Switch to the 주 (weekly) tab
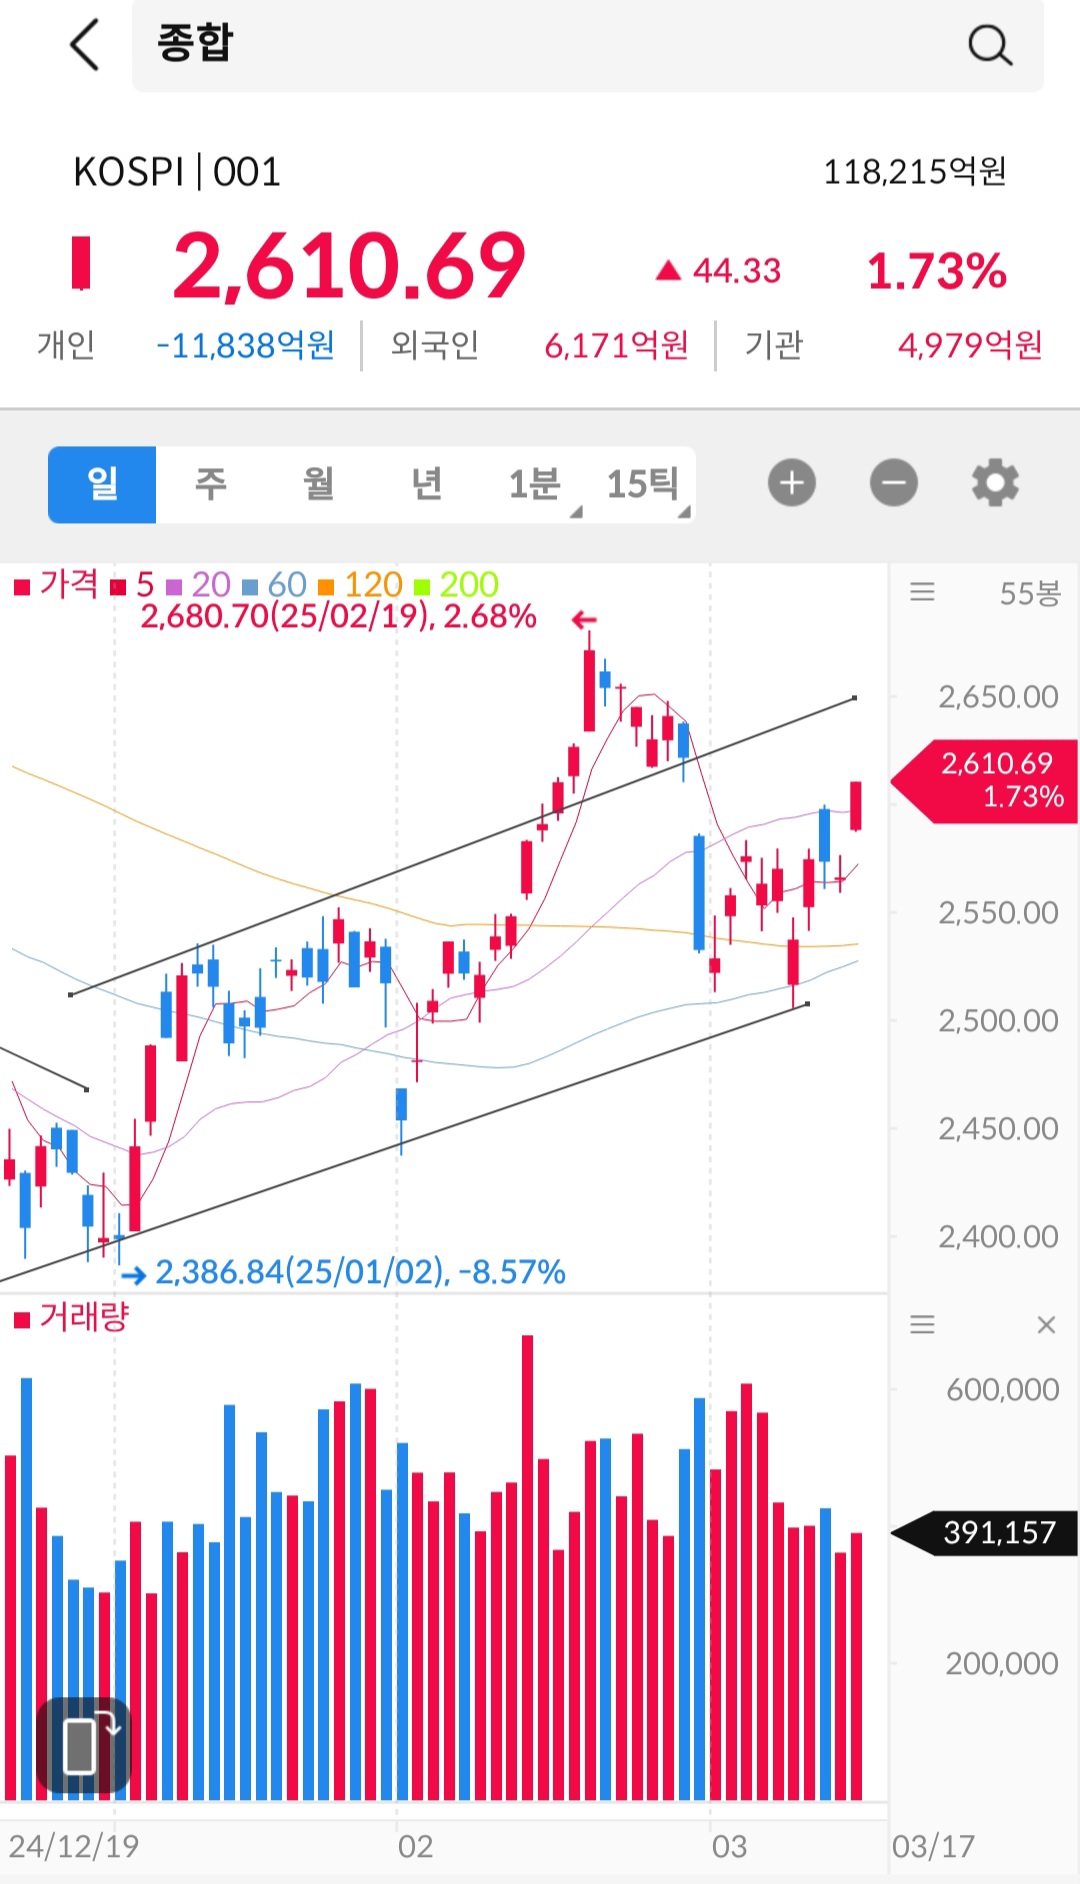This screenshot has width=1080, height=1884. pos(210,485)
